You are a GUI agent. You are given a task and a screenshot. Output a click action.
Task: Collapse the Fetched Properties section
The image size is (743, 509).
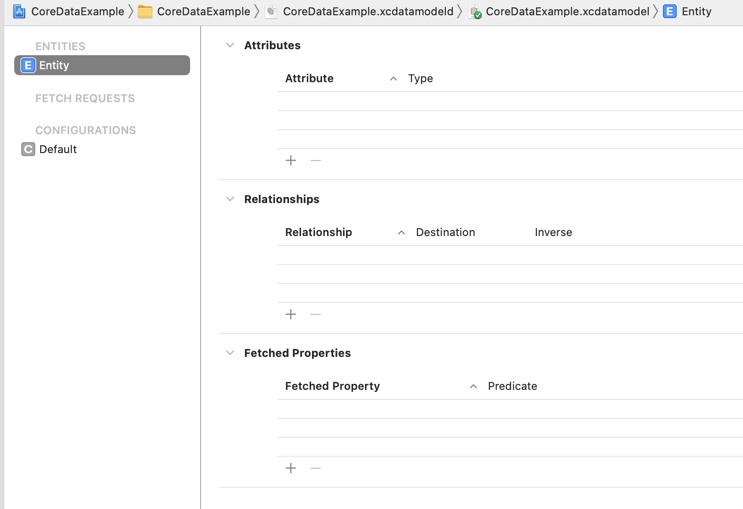[x=230, y=353]
